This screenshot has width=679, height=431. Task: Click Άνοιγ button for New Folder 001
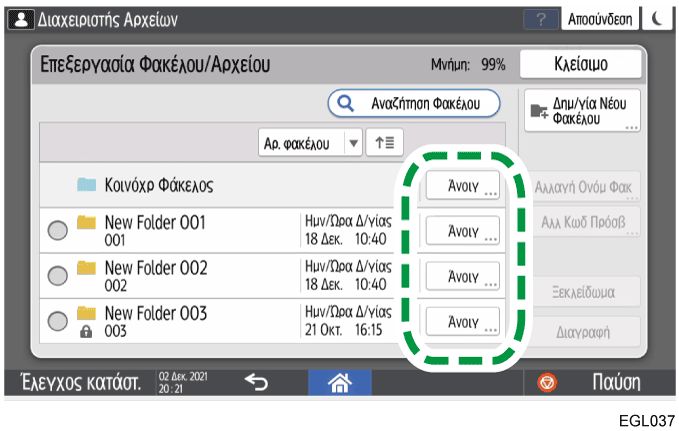pos(461,230)
